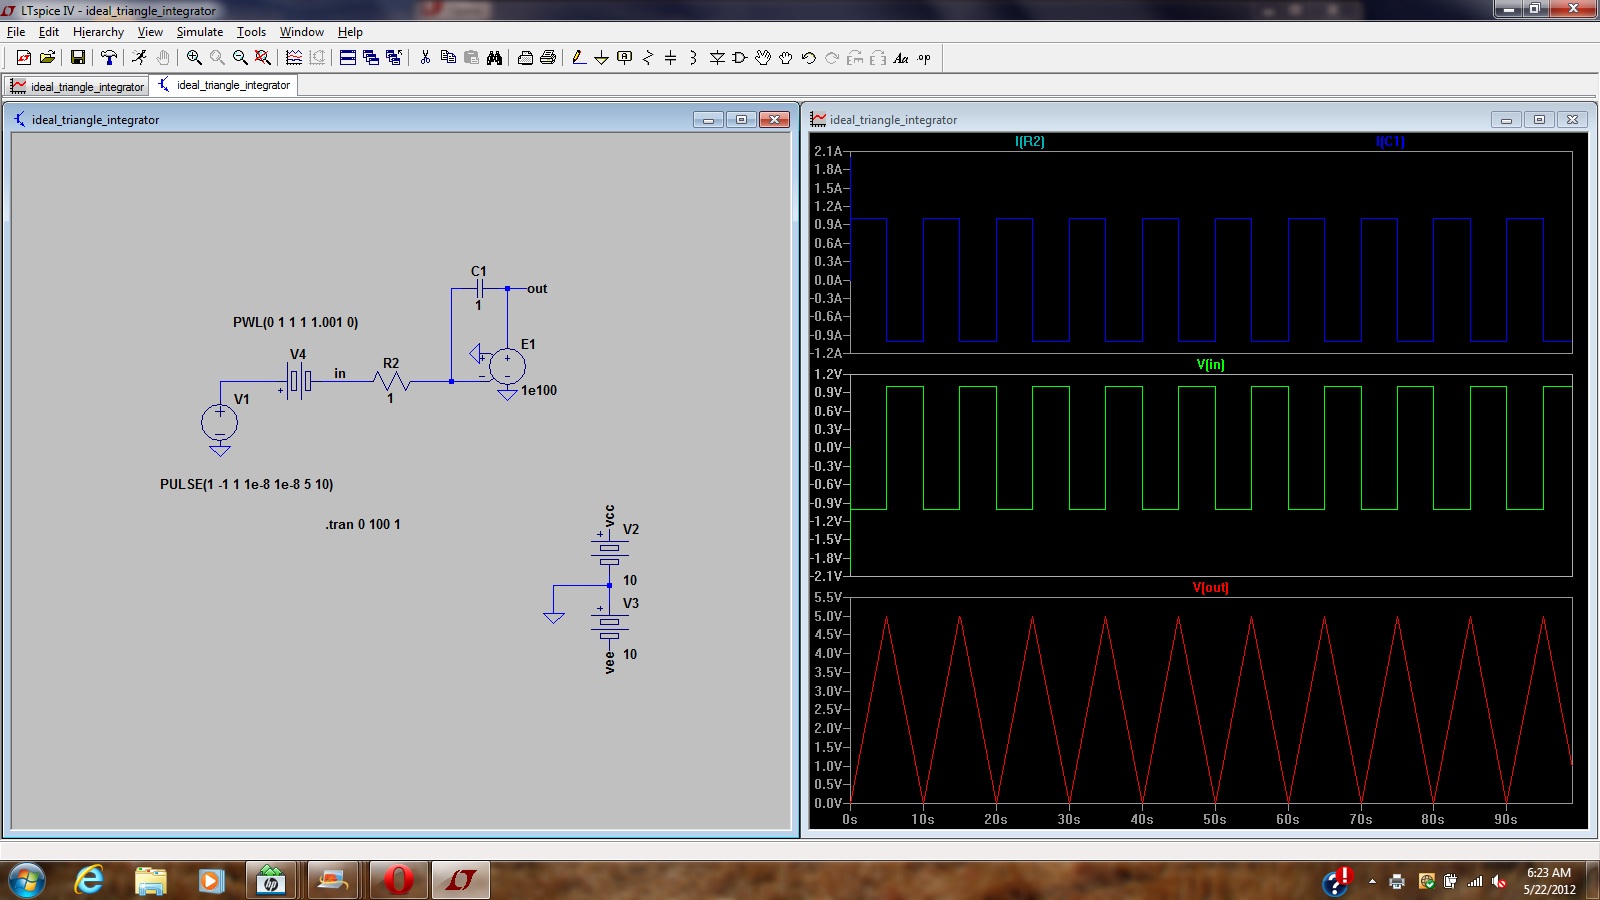Click the C1 capacitor in schematic

pyautogui.click(x=479, y=289)
